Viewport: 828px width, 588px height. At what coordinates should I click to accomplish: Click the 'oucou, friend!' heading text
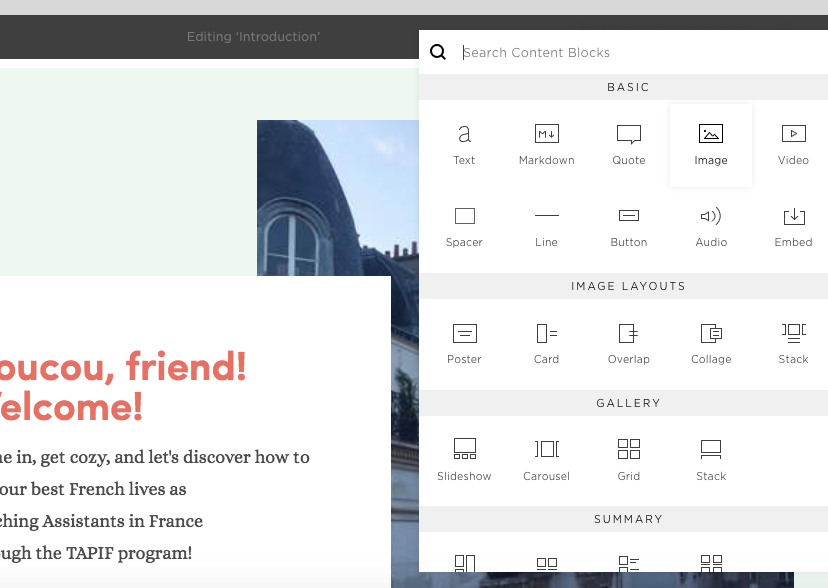[123, 366]
